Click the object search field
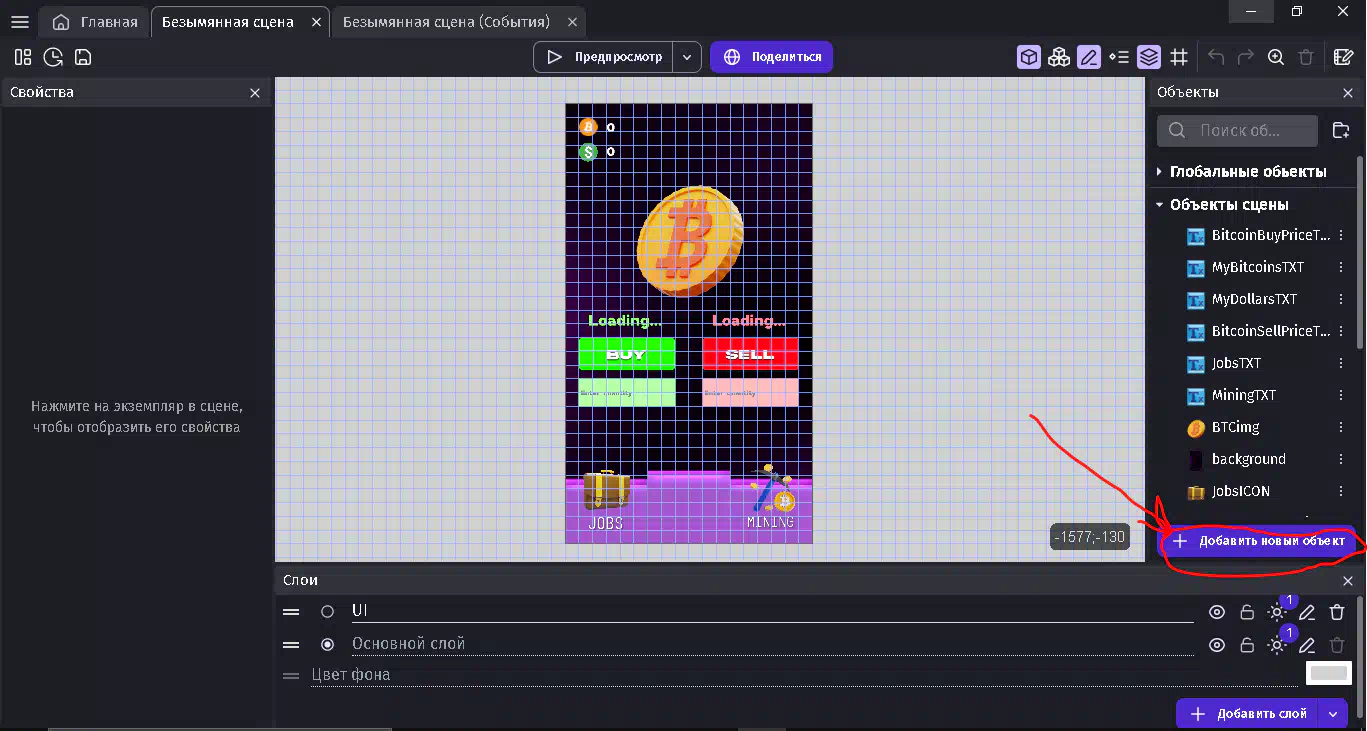Screen dimensions: 1367x731 [x=1238, y=130]
